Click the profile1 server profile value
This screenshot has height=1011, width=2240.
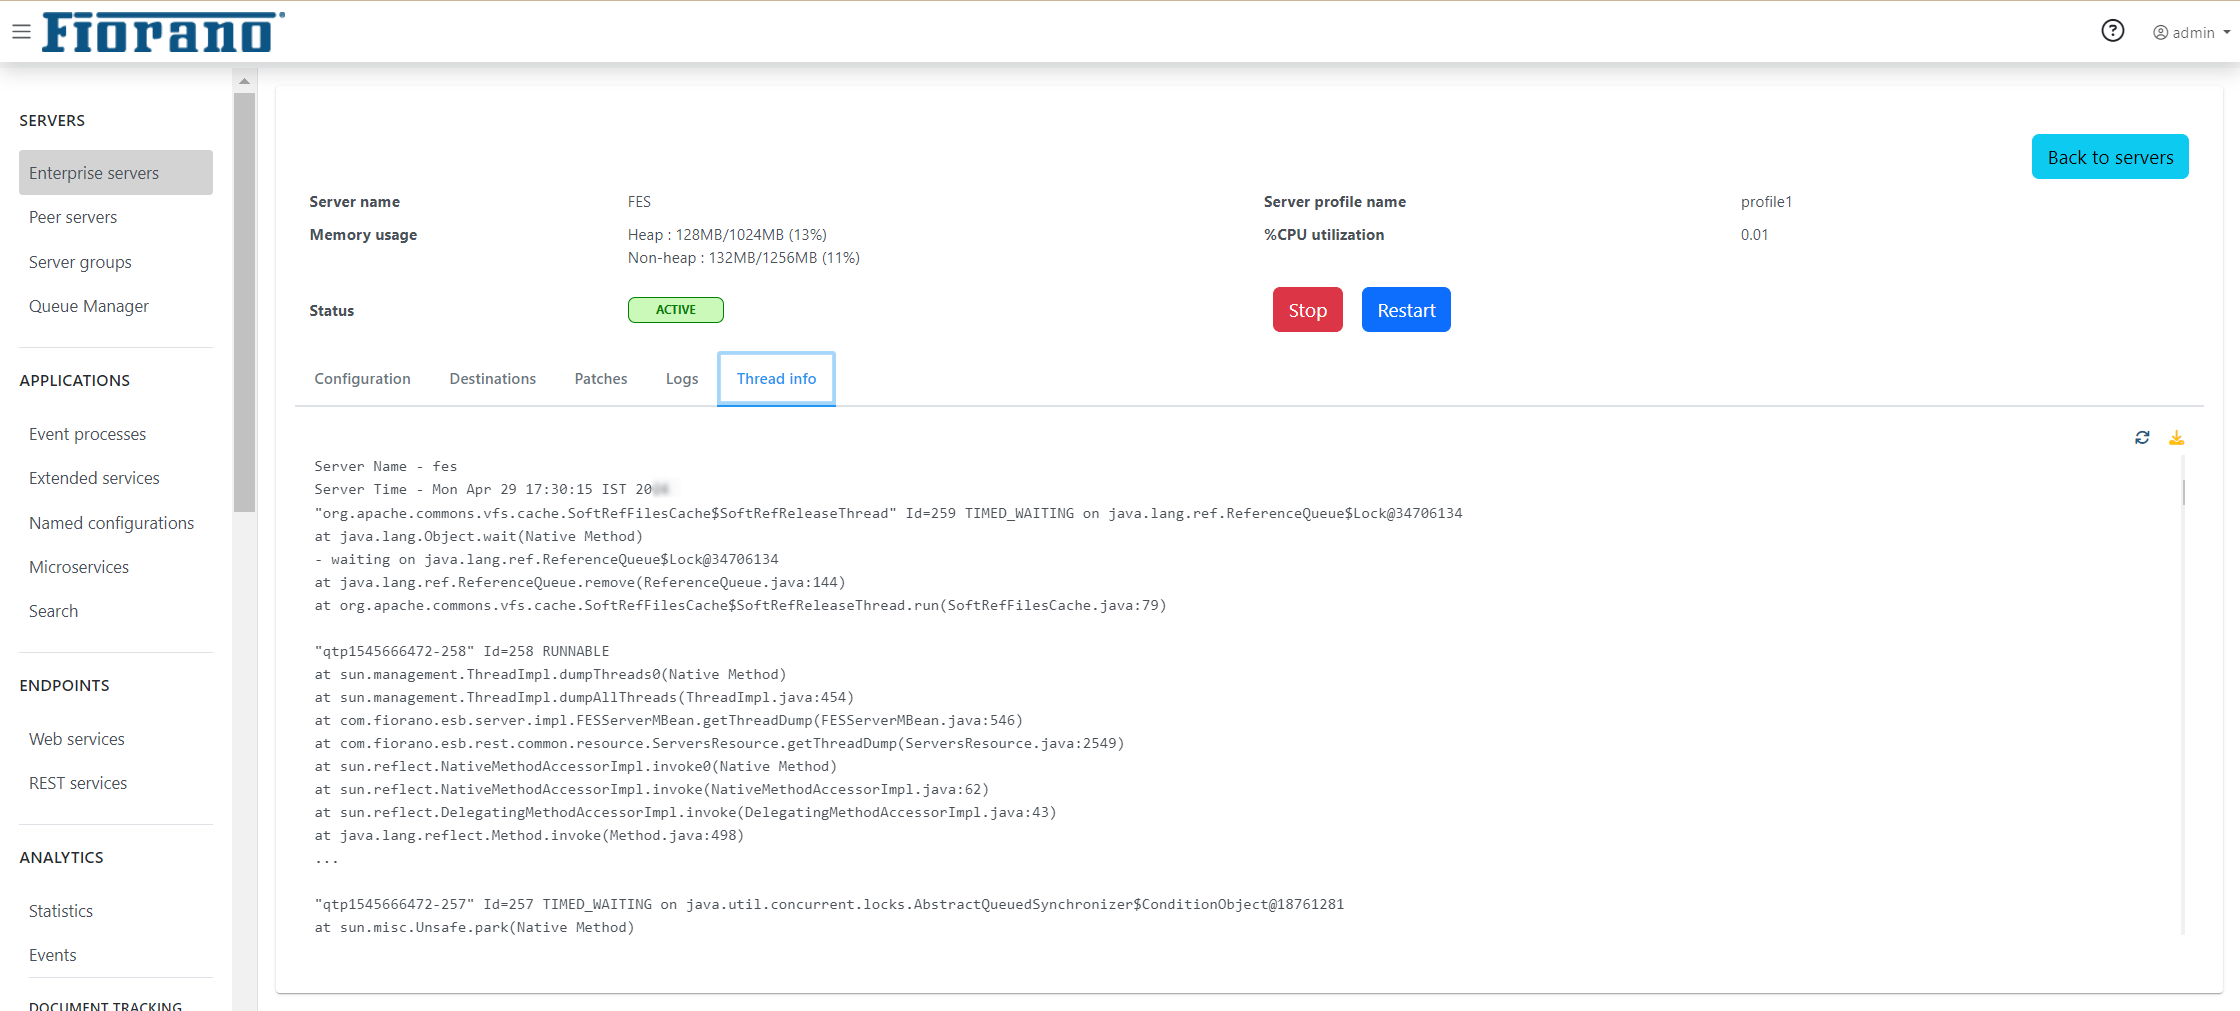pos(1766,202)
